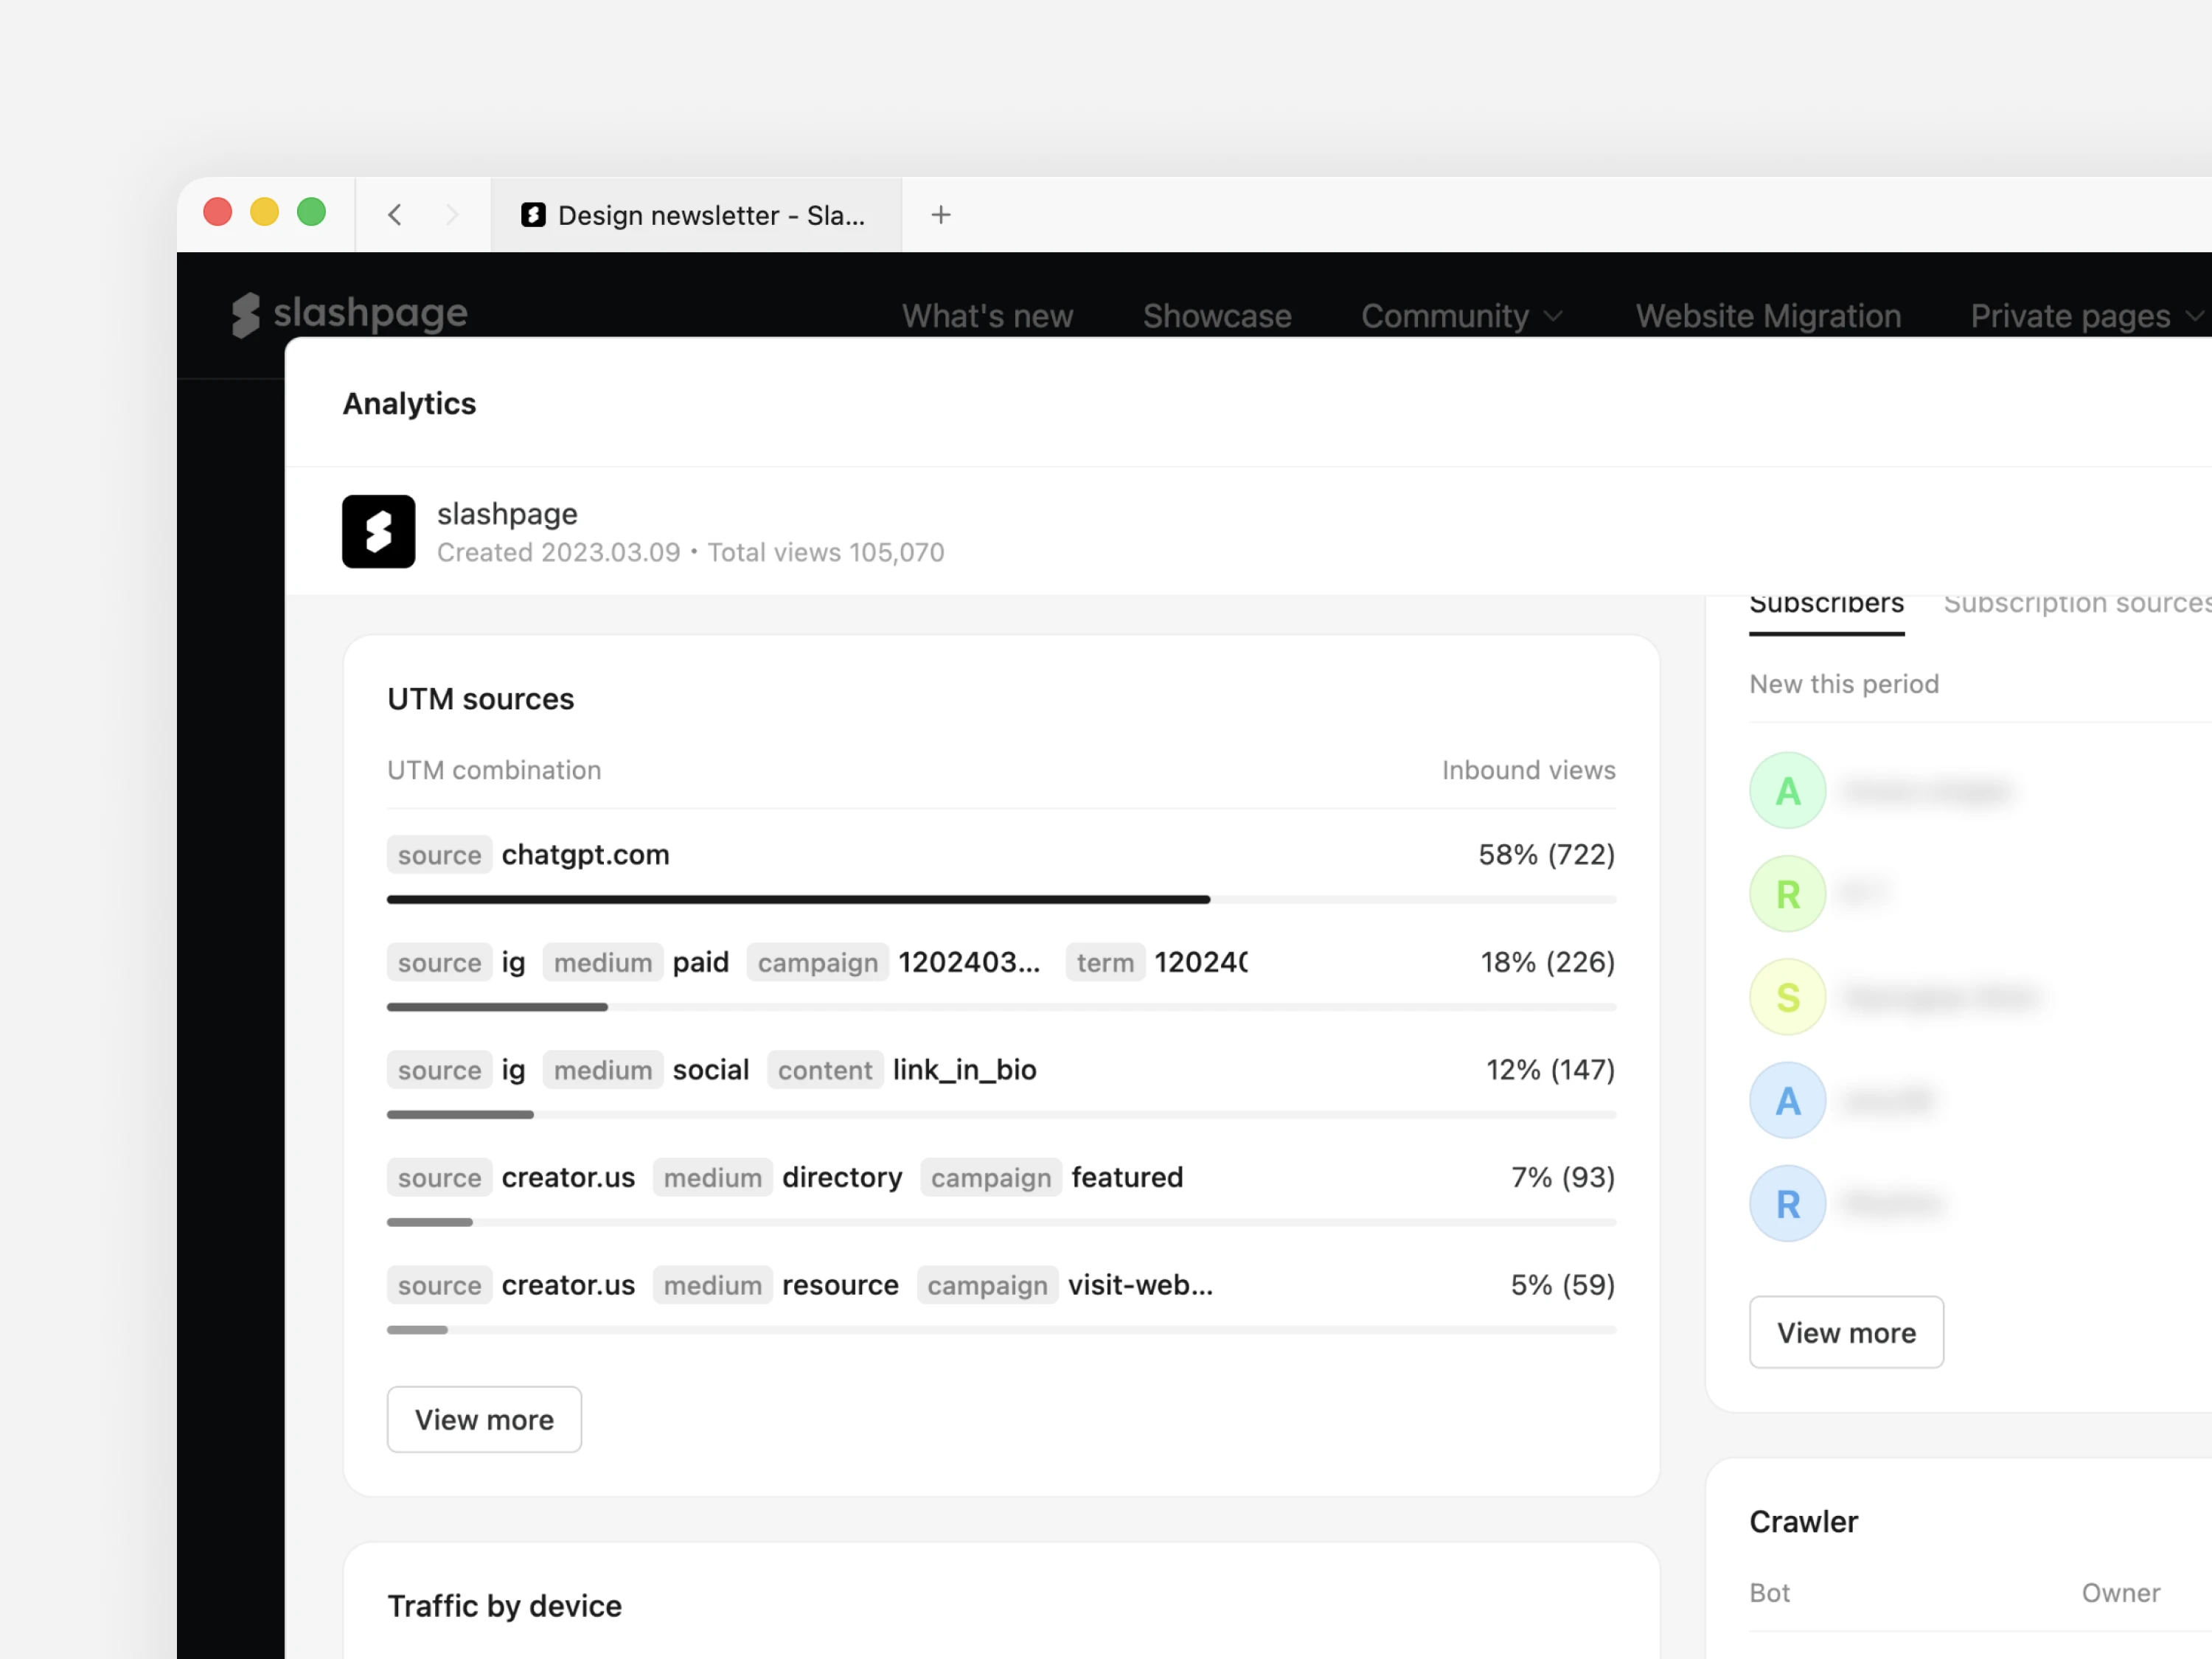Click the directory medium value

(842, 1178)
